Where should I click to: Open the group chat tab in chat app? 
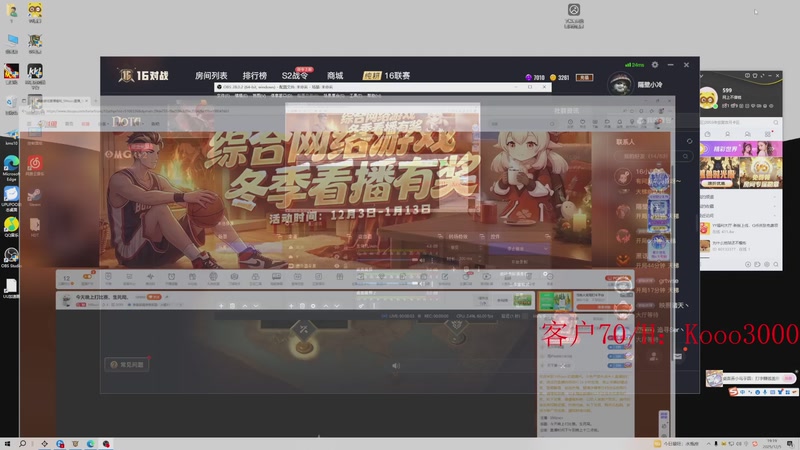pos(747,134)
